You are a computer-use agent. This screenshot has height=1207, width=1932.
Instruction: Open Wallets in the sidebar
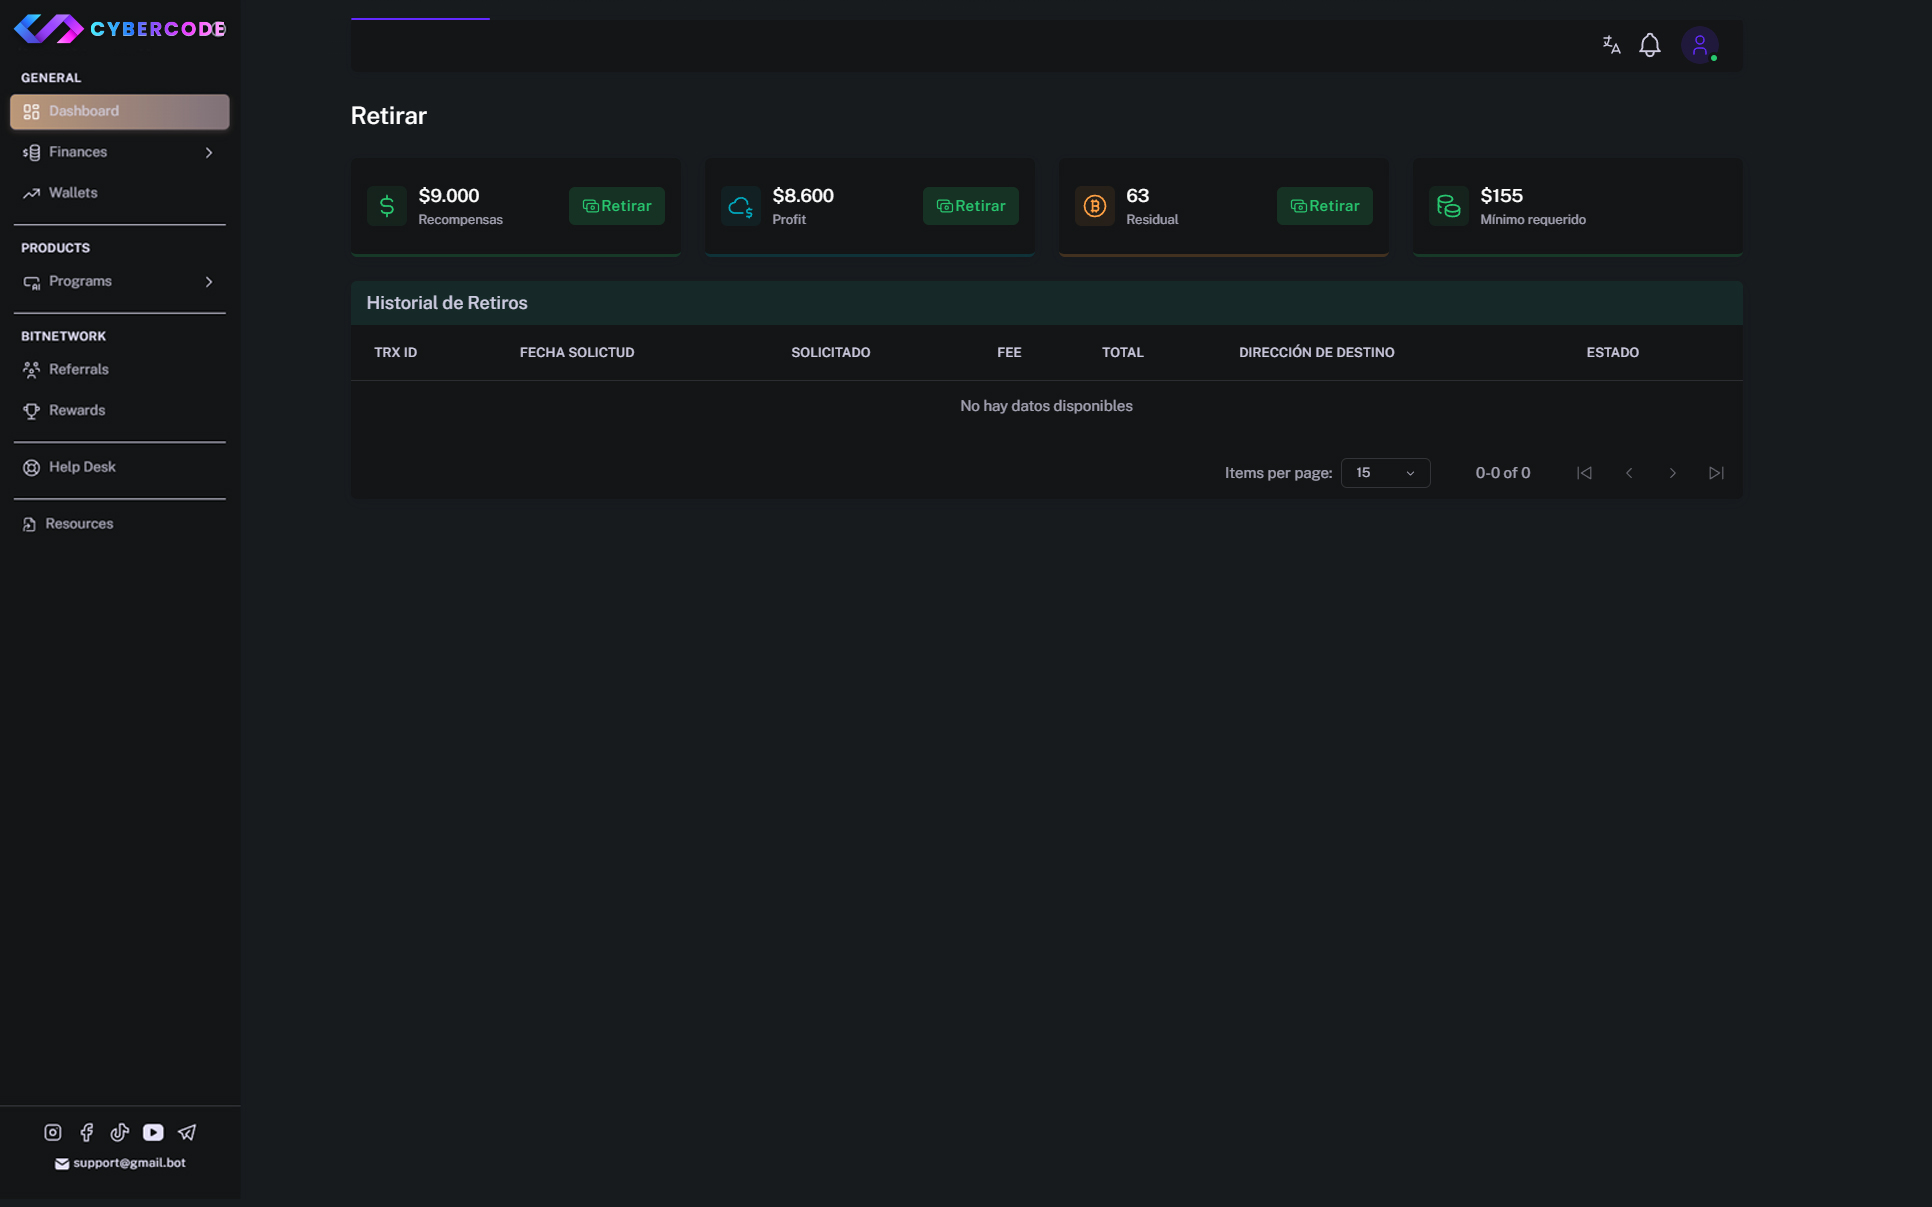73,193
